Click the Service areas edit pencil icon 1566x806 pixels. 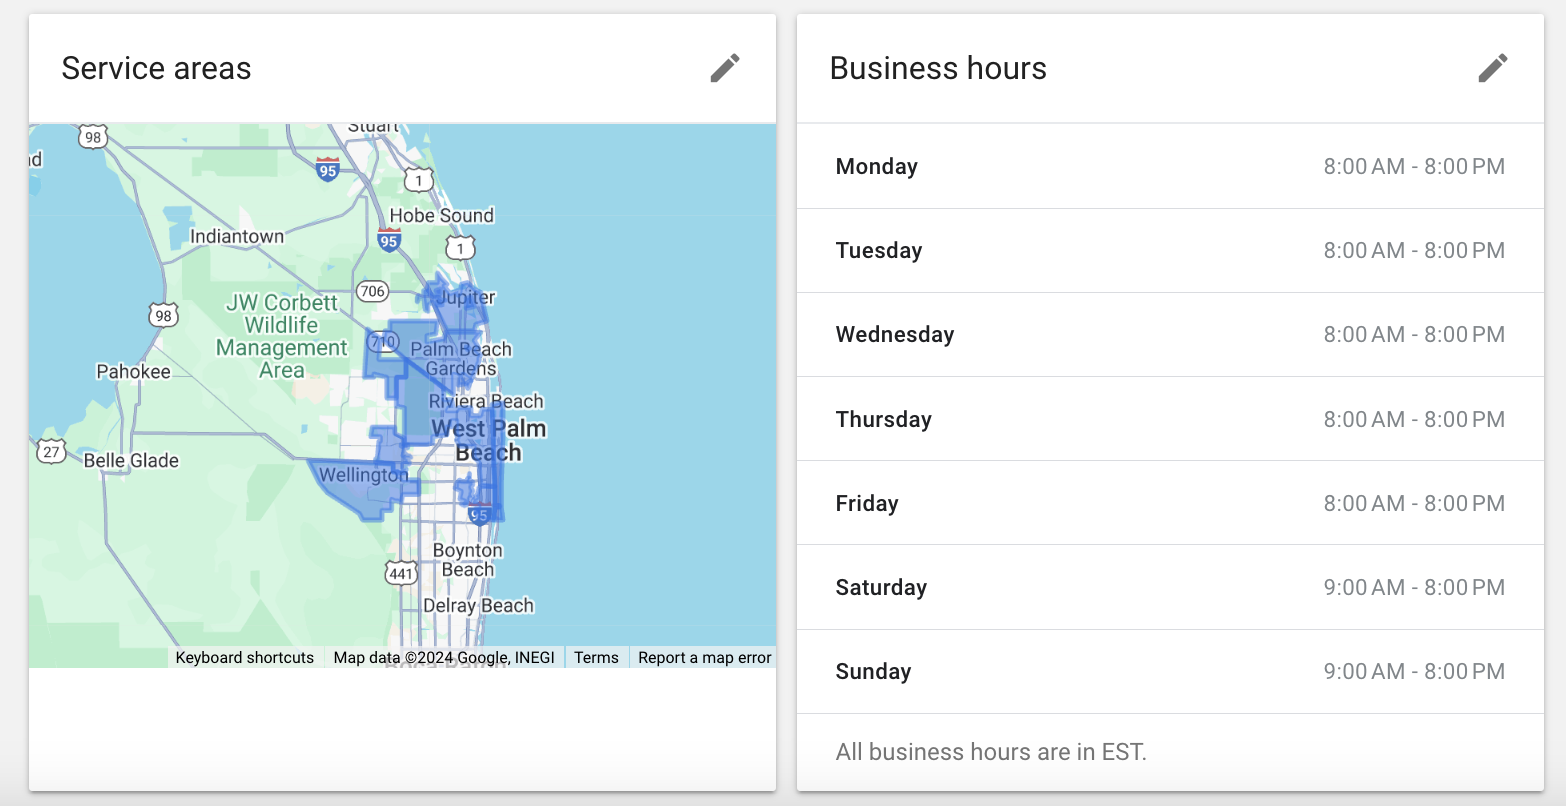point(724,67)
